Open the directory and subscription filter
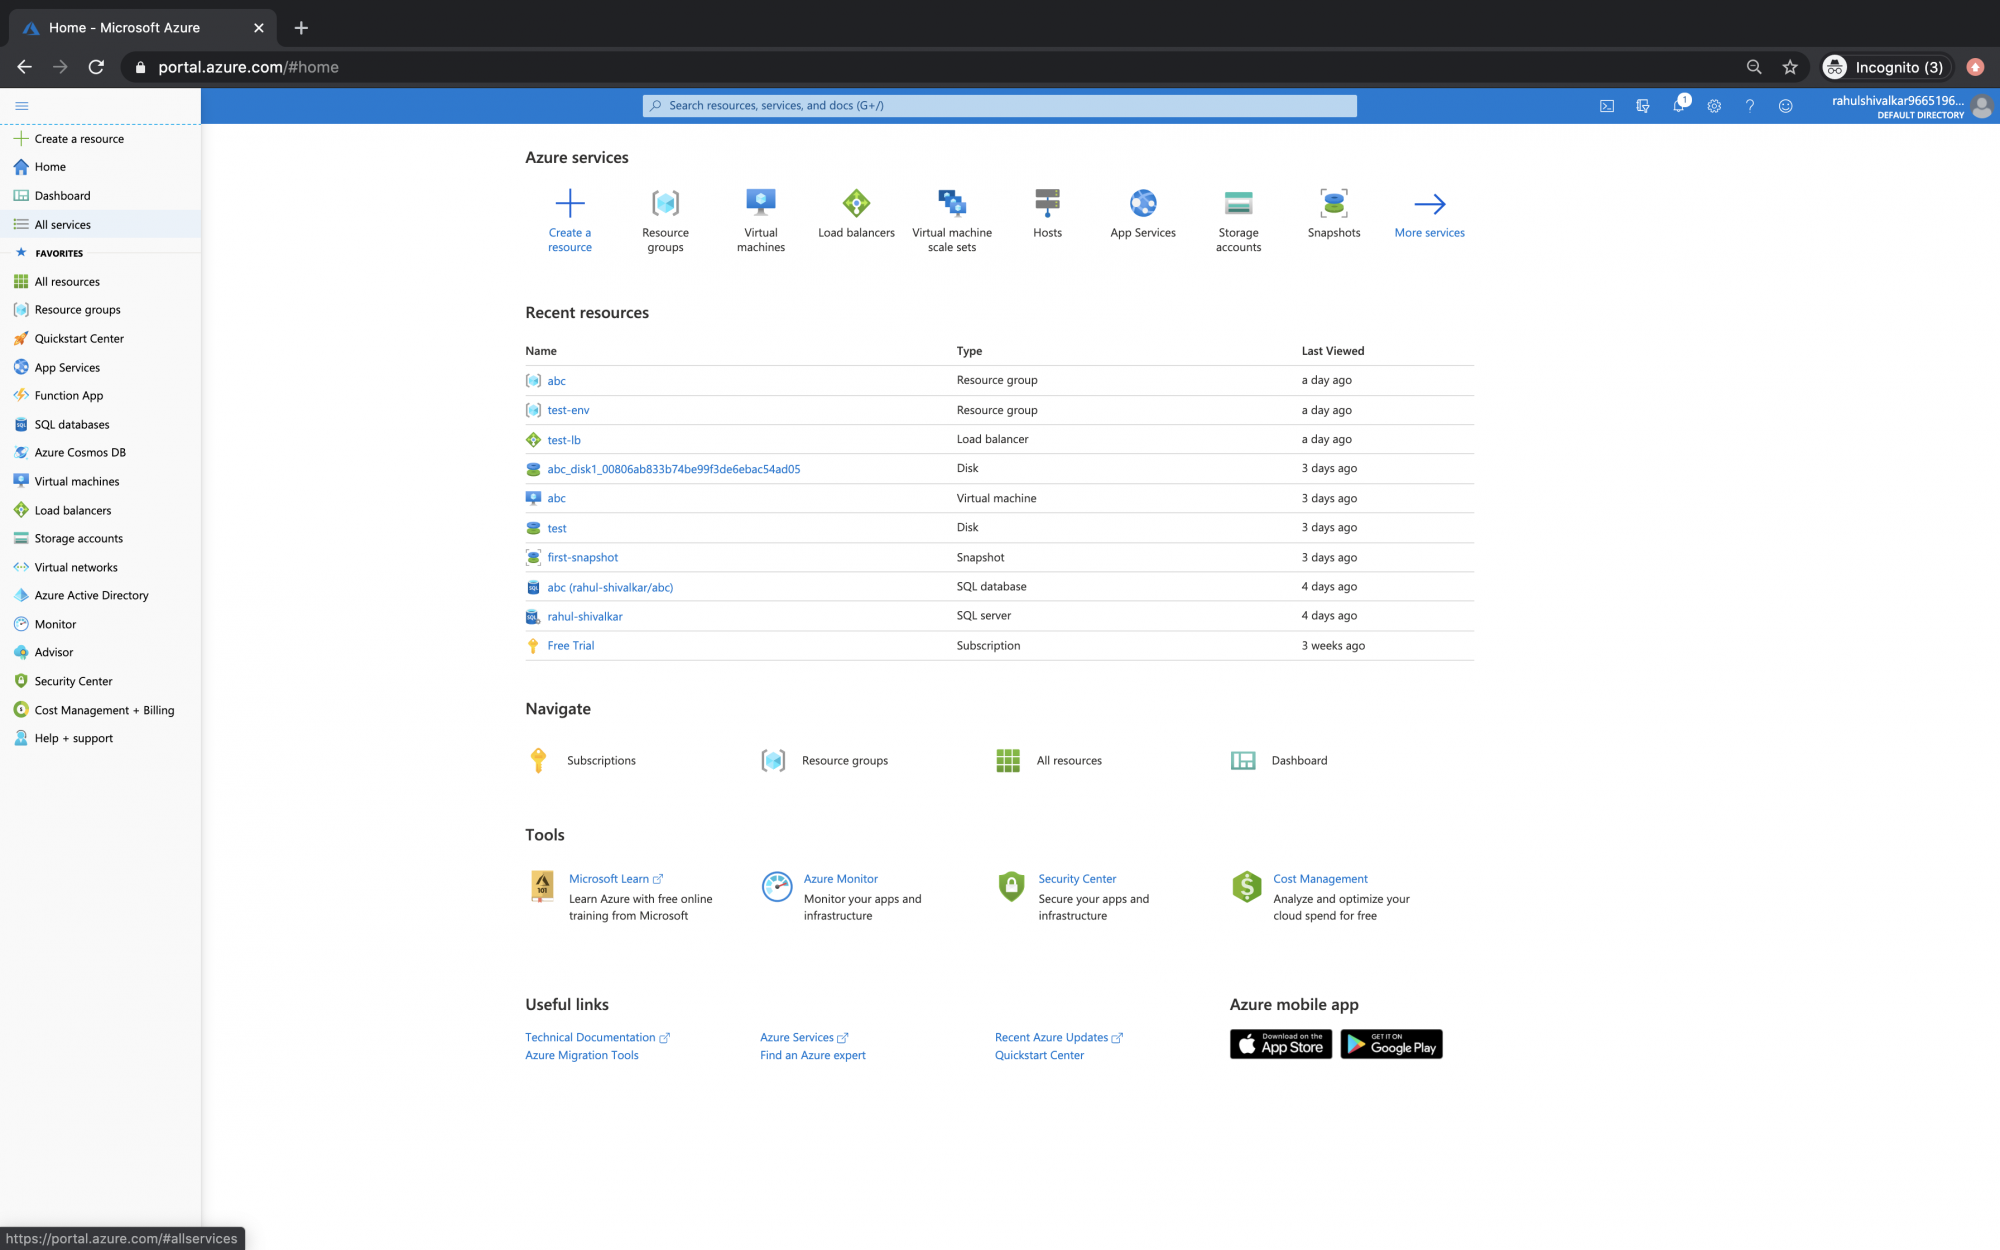 point(1643,105)
